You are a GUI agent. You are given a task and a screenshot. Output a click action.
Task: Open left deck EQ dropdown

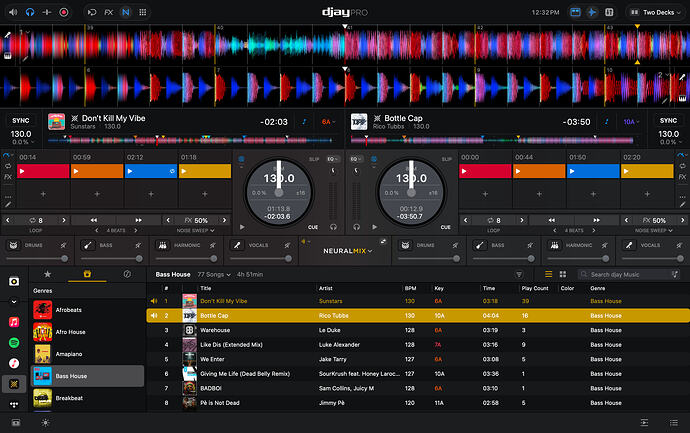coord(332,159)
